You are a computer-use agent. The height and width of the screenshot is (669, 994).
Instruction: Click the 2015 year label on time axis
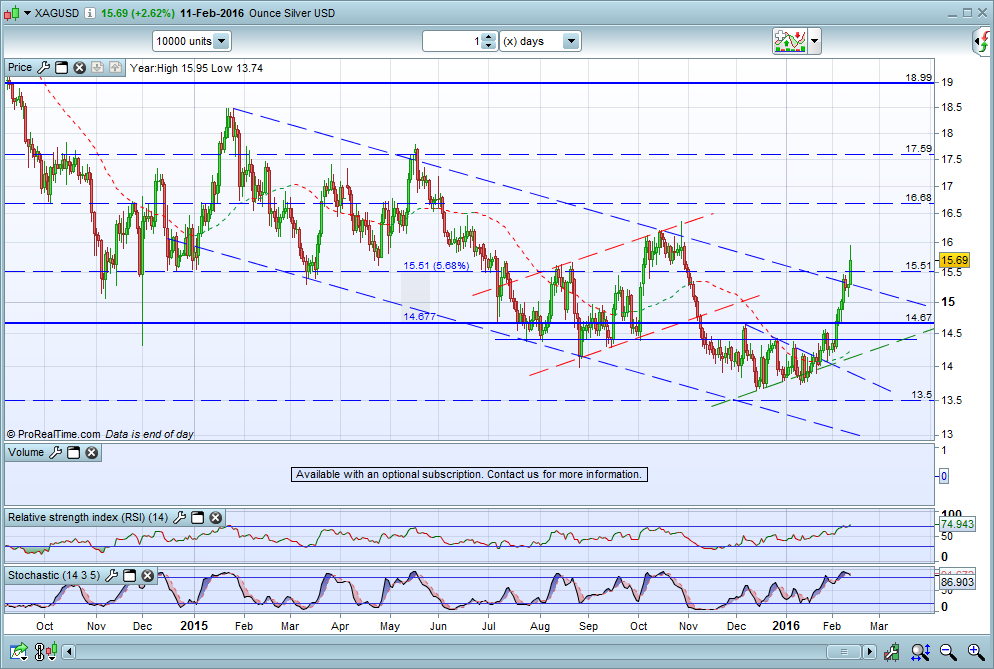click(194, 626)
